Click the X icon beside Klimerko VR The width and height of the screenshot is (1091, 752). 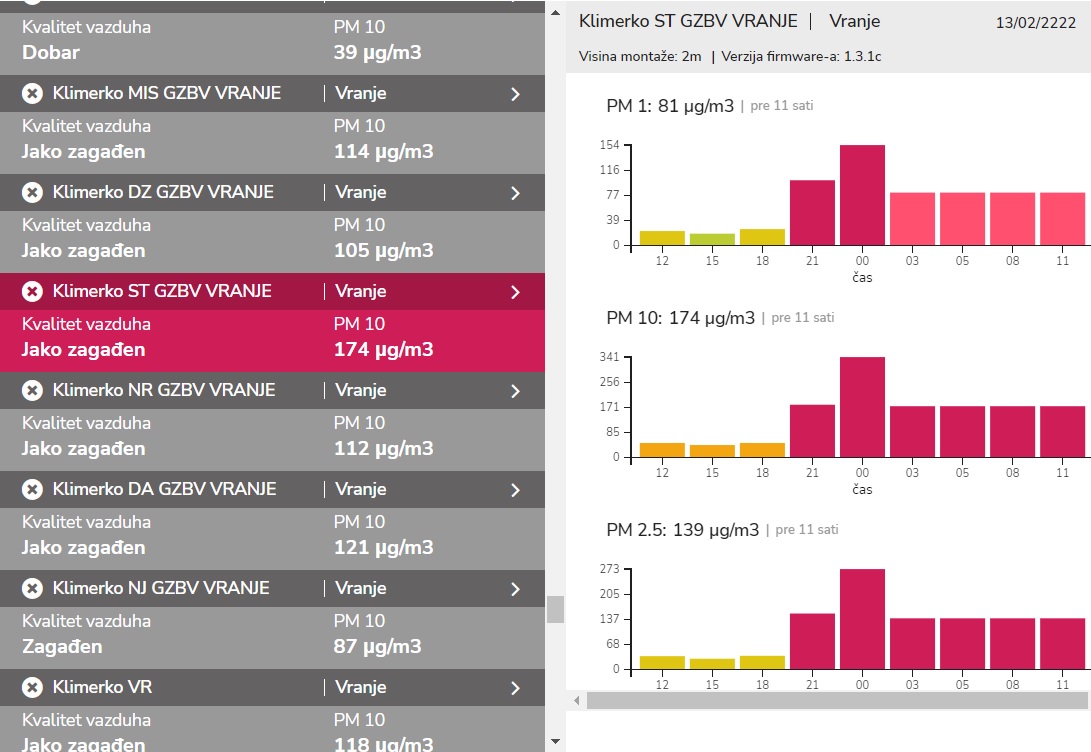[32, 687]
